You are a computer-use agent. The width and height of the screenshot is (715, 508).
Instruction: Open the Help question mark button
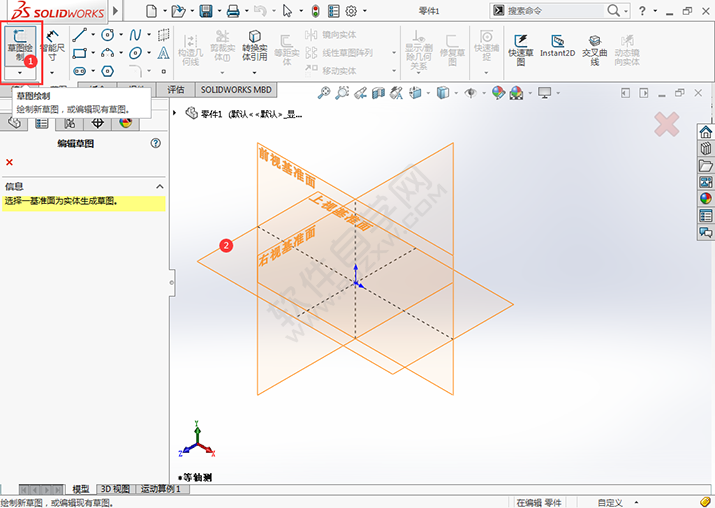[642, 10]
